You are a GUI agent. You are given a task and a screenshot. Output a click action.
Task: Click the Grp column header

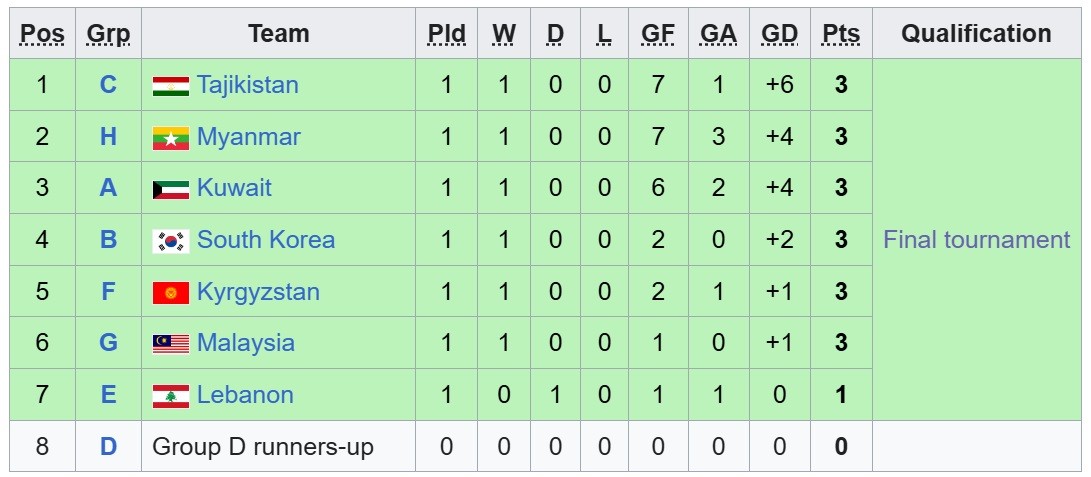(108, 34)
